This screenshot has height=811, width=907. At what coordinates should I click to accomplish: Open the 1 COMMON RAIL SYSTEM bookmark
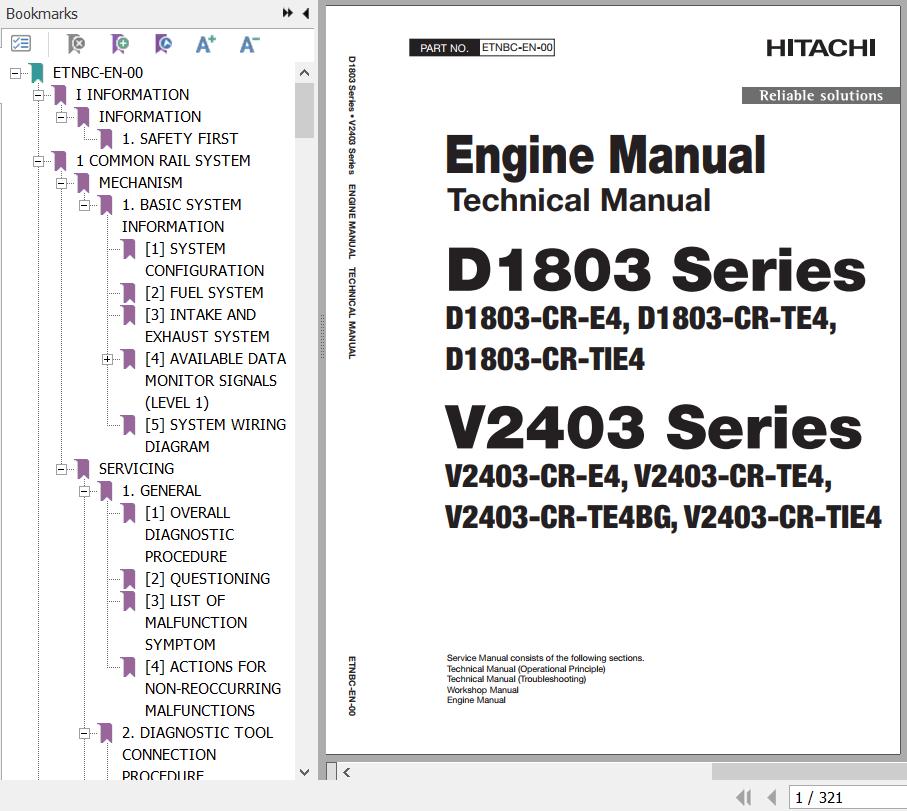click(x=163, y=161)
